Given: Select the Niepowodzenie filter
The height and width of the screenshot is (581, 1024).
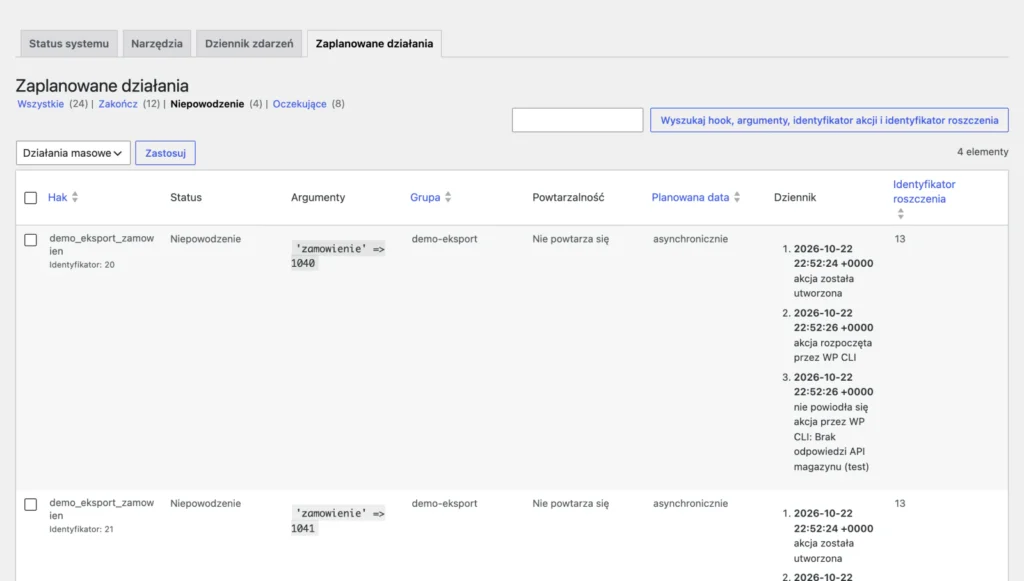Looking at the screenshot, I should (x=207, y=104).
